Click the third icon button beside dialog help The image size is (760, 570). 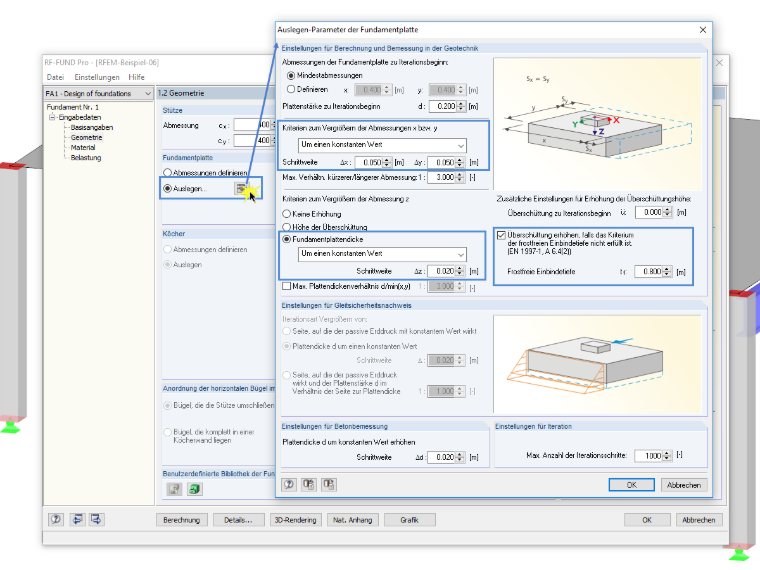tap(329, 484)
